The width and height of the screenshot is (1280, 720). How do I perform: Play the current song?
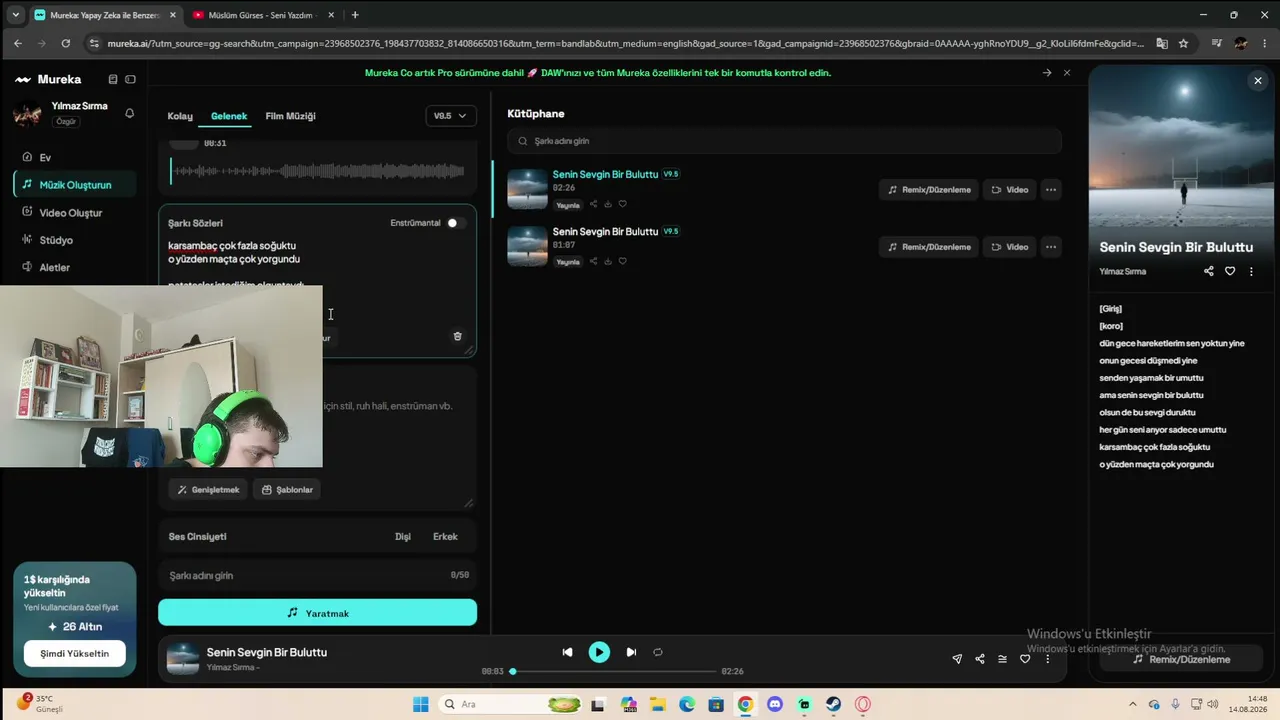(x=599, y=652)
